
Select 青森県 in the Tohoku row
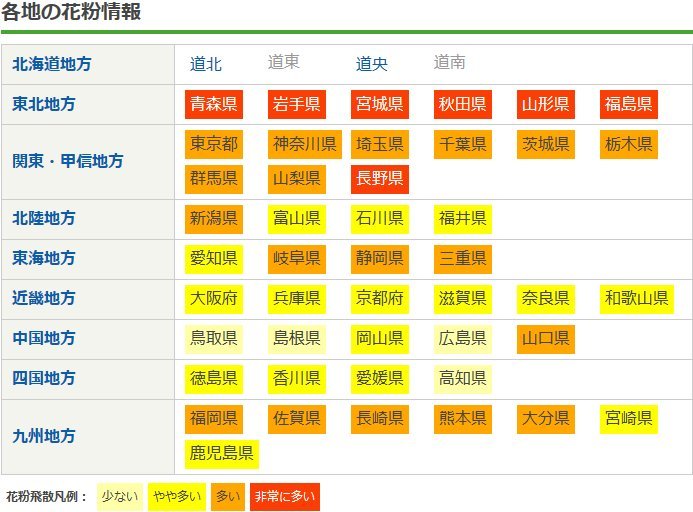pos(214,104)
